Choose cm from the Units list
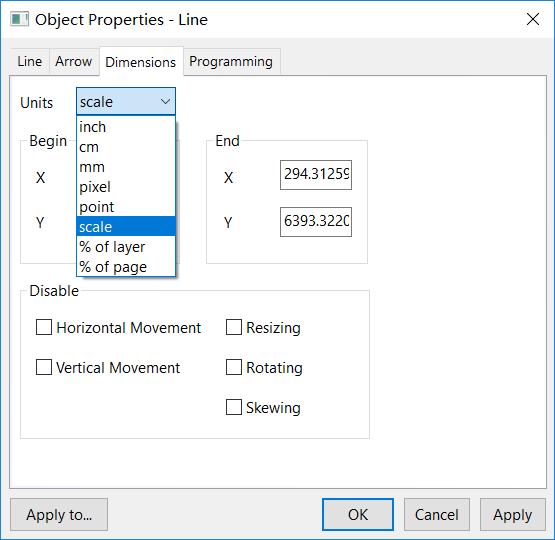Image resolution: width=555 pixels, height=540 pixels. (126, 147)
